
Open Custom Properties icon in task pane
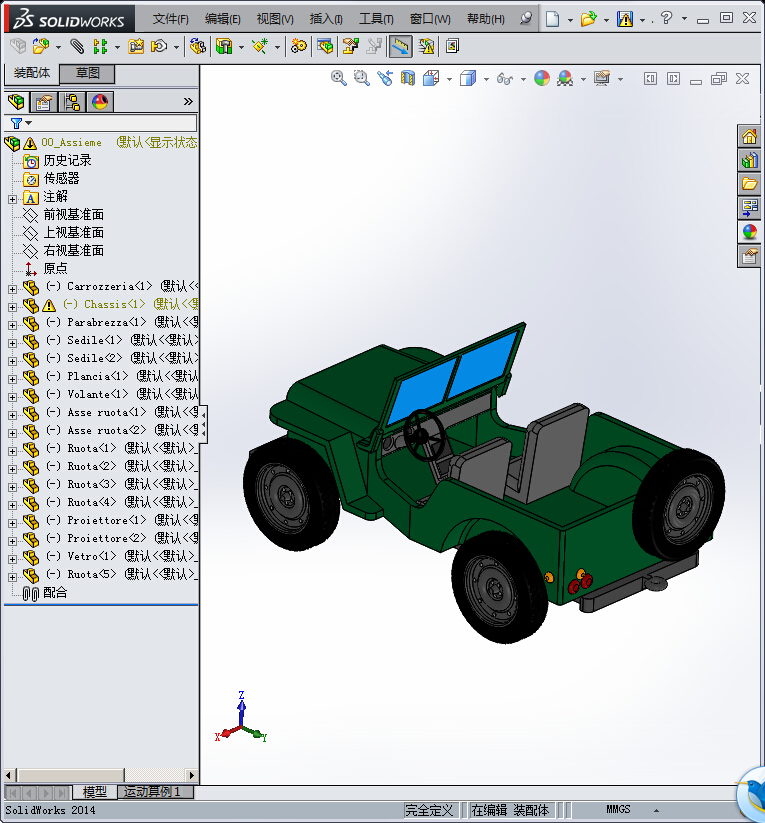[749, 256]
